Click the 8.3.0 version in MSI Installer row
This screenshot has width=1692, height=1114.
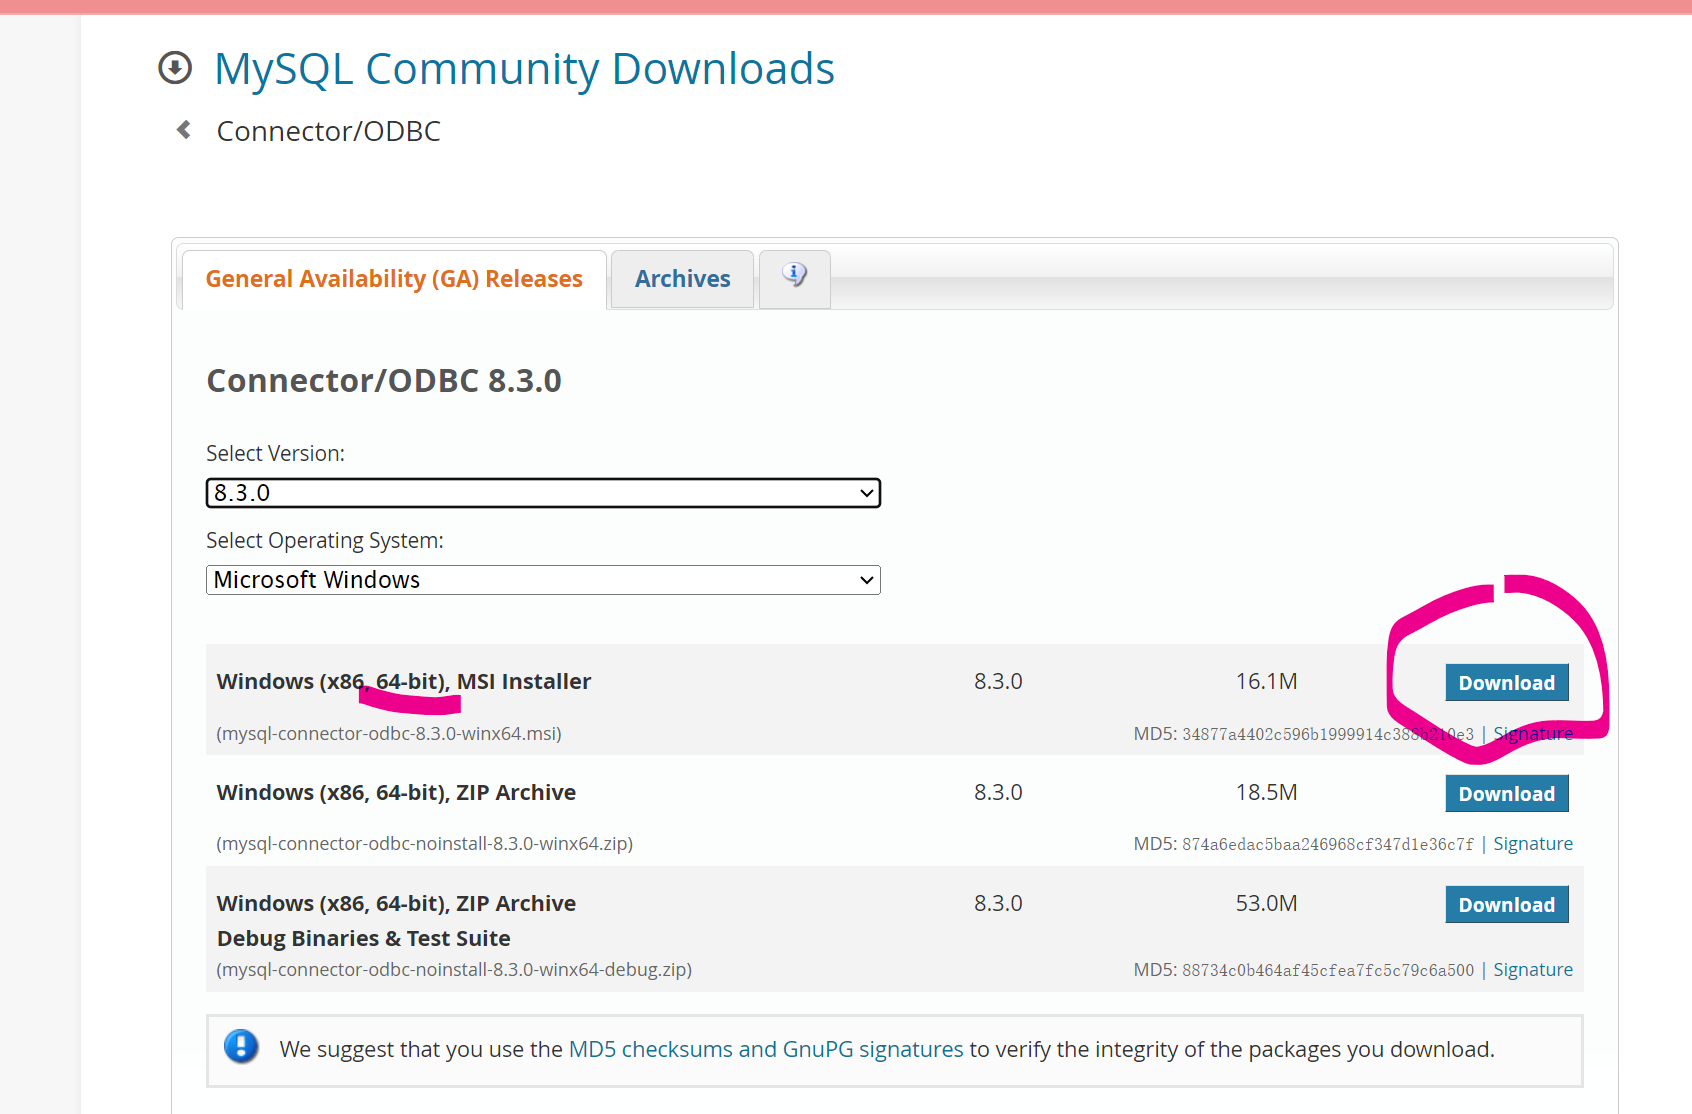tap(998, 682)
